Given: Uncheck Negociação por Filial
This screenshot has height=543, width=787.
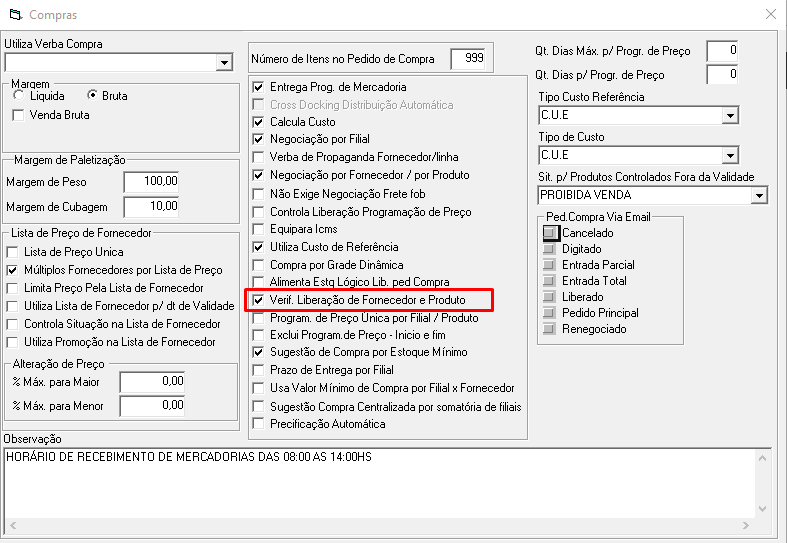Looking at the screenshot, I should tap(258, 139).
